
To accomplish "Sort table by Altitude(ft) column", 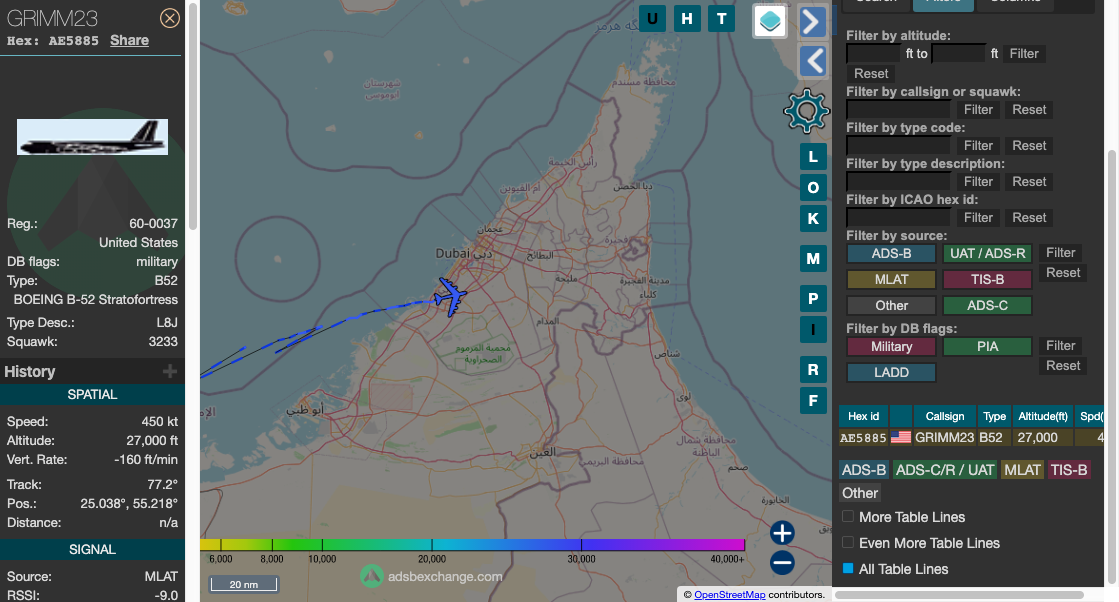I will 1043,416.
